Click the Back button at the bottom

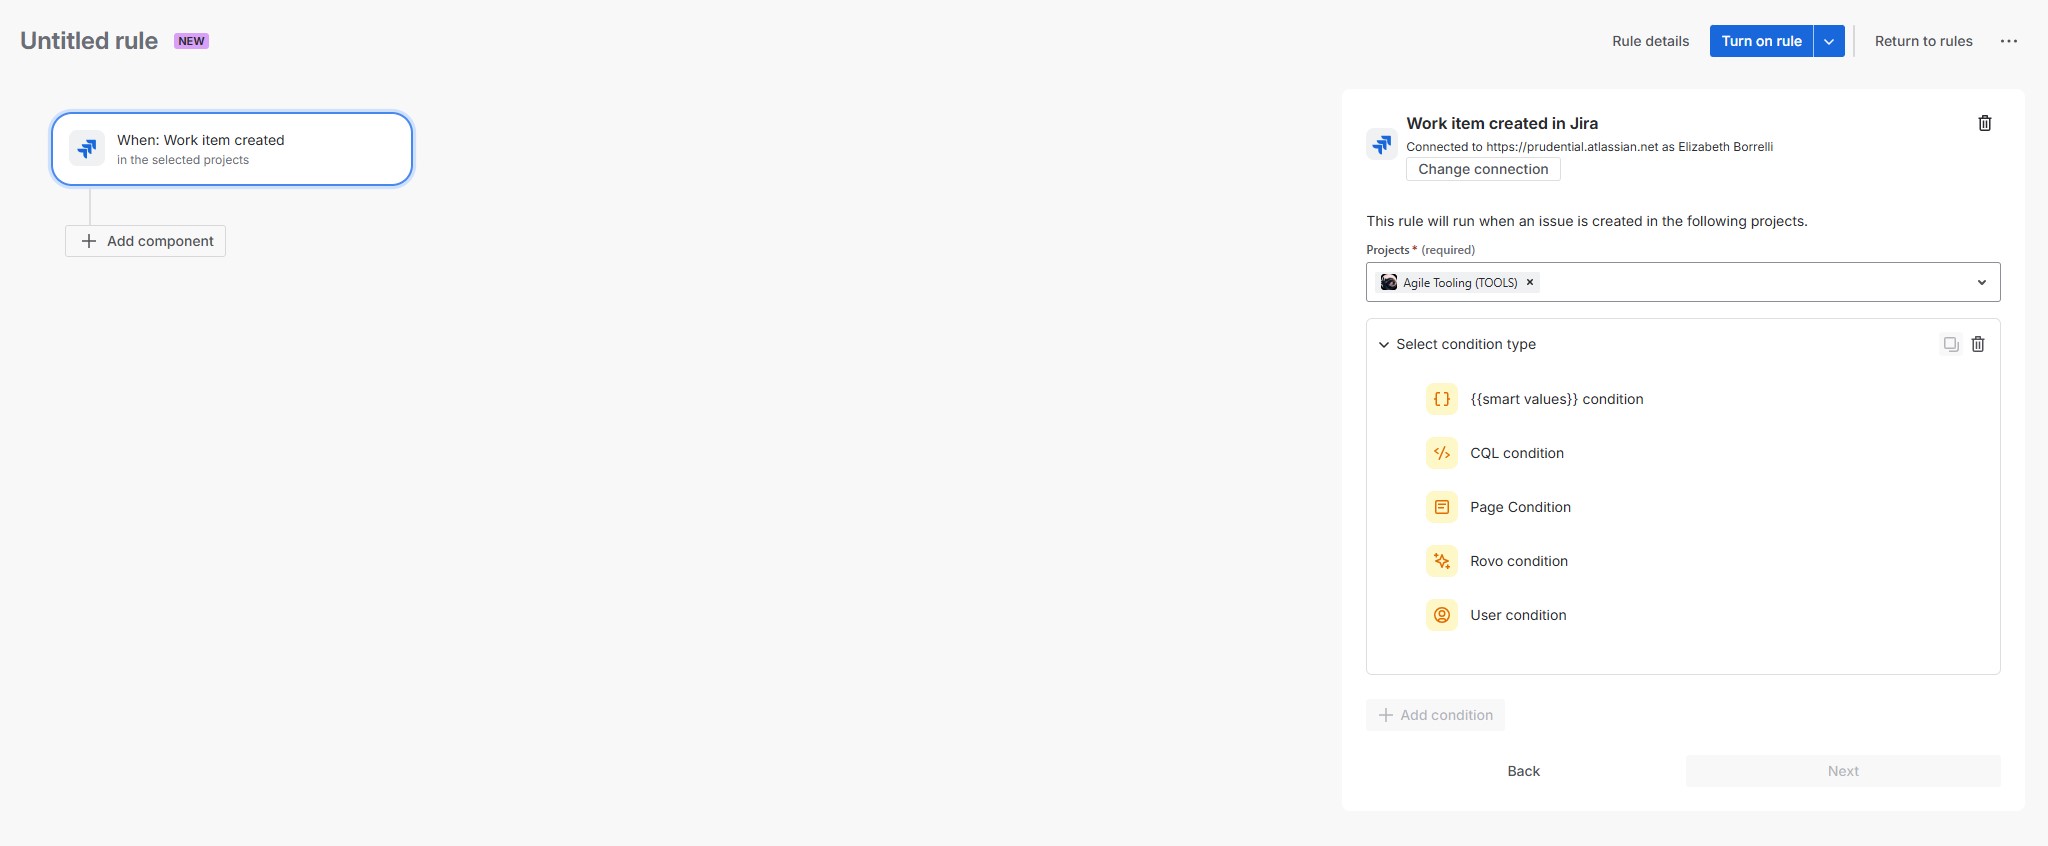click(1523, 771)
